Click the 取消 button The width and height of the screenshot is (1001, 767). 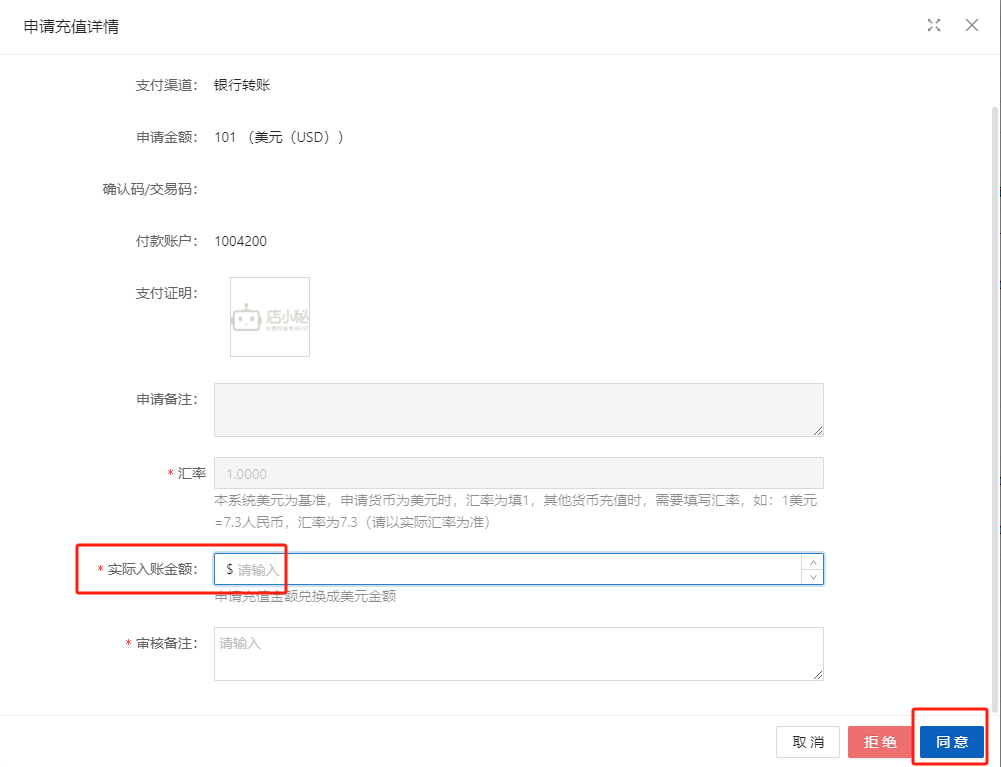(808, 742)
